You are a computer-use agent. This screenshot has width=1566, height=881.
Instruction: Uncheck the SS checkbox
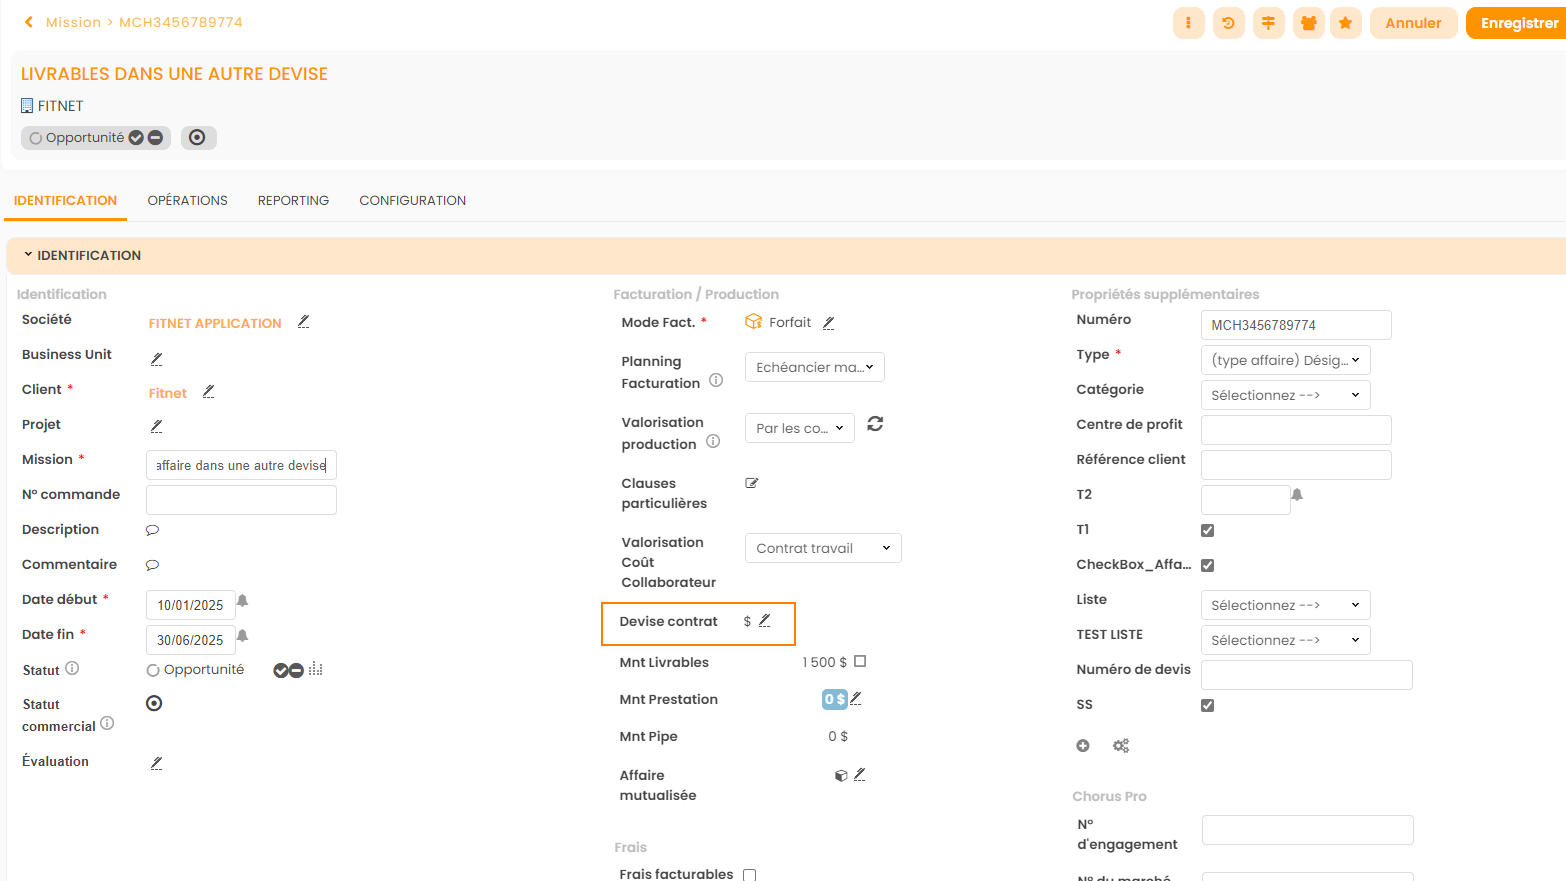[1207, 705]
